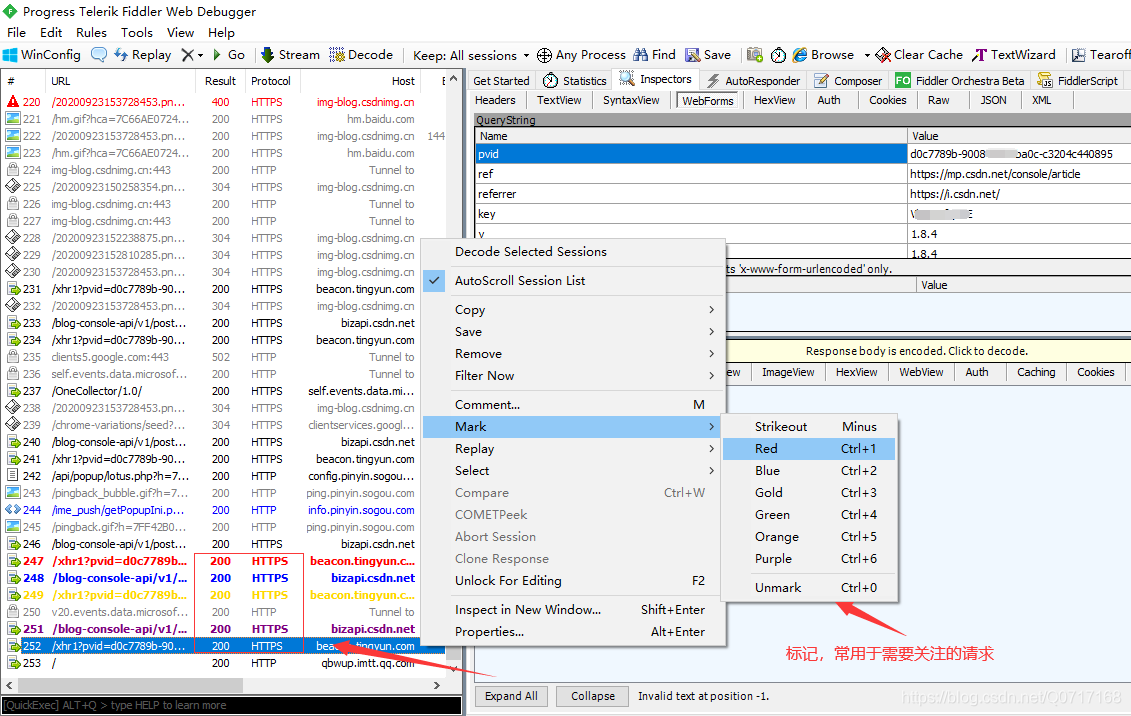Click the session list horizontal scrollbar right arrow

click(436, 685)
